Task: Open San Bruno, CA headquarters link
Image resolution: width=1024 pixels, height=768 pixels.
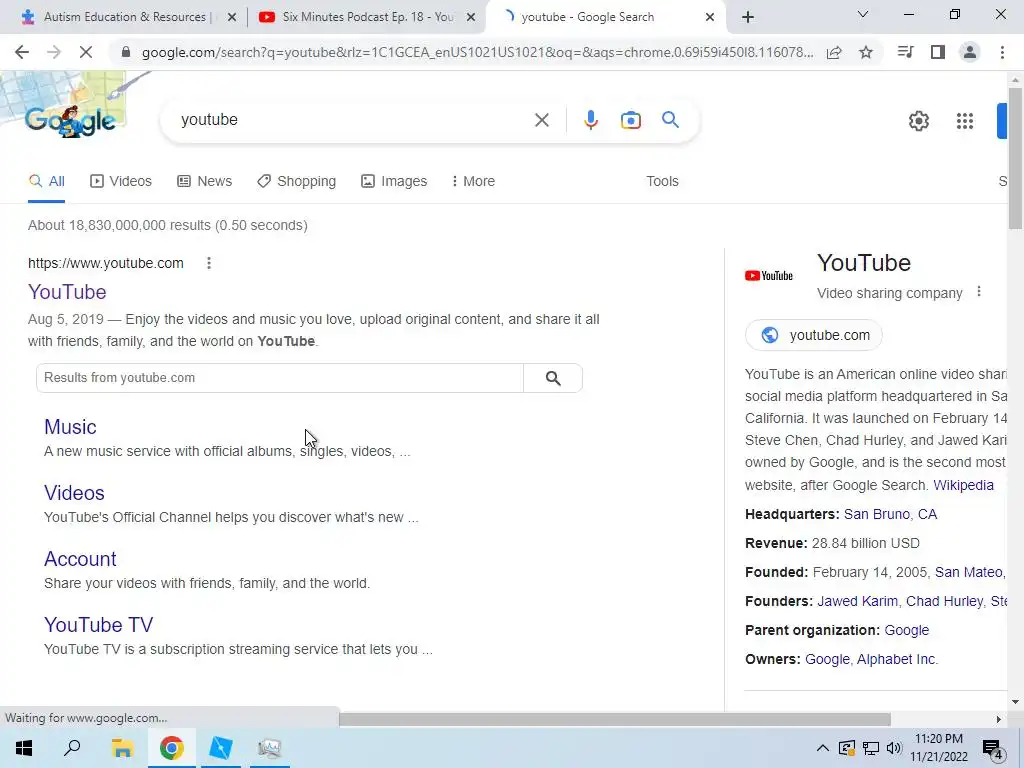Action: coord(890,515)
